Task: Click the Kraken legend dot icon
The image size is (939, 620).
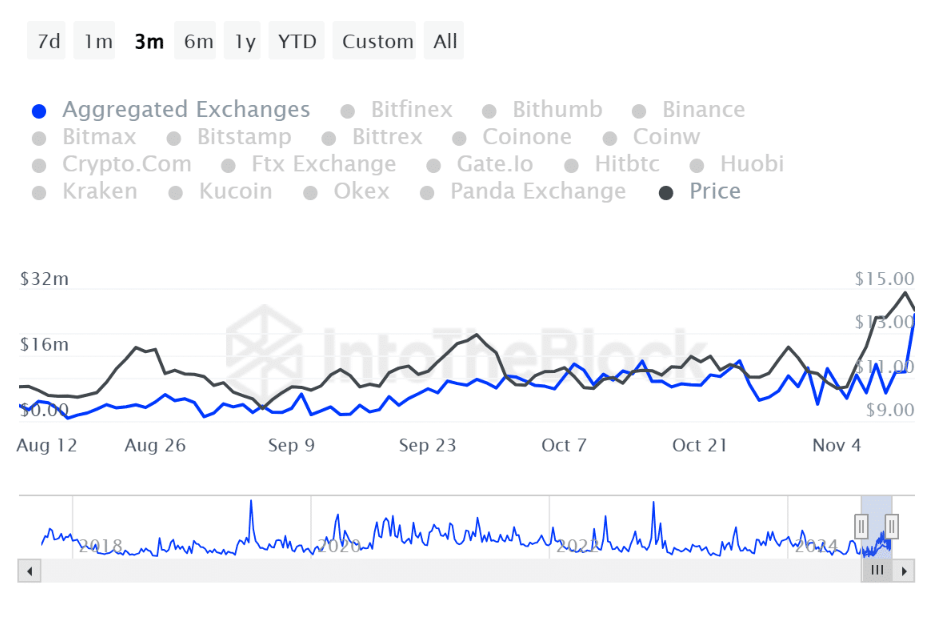Action: click(x=40, y=192)
